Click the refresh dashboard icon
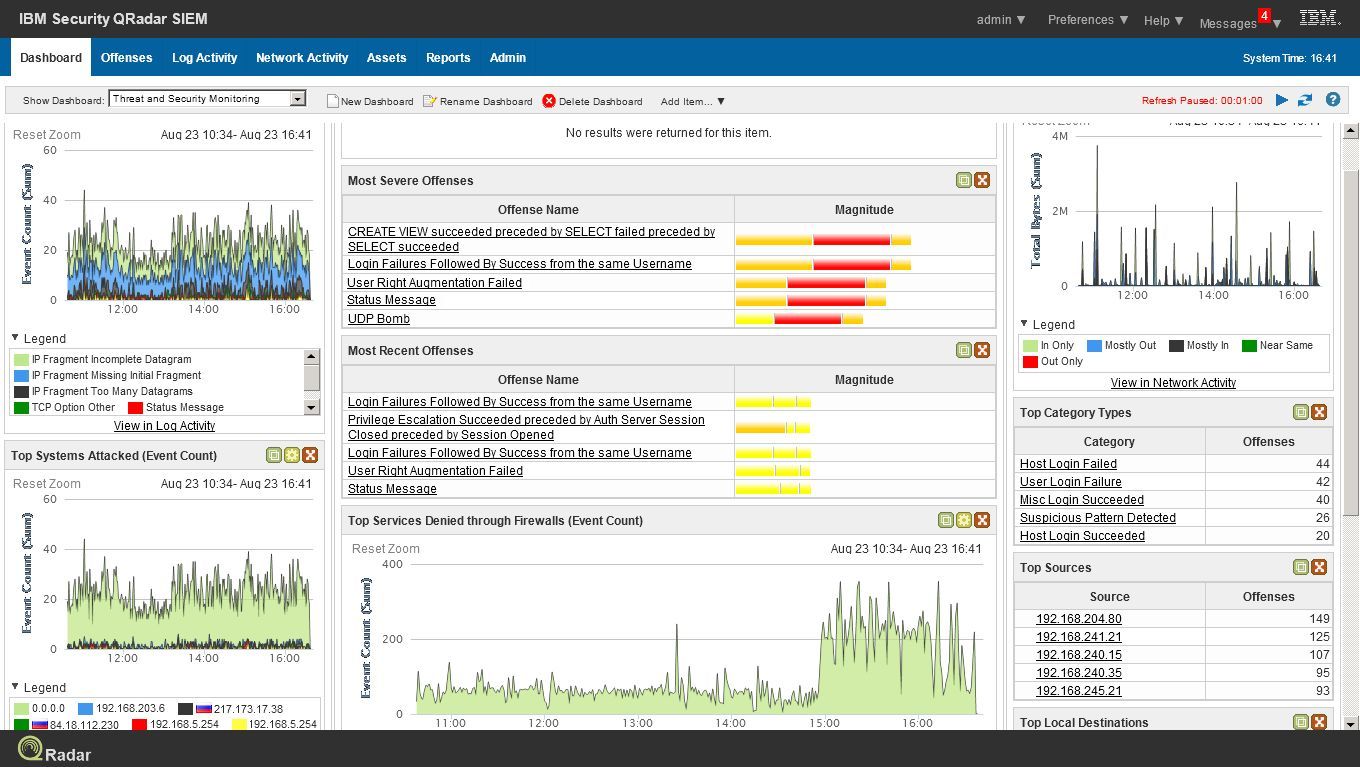This screenshot has width=1360, height=767. pos(1305,100)
